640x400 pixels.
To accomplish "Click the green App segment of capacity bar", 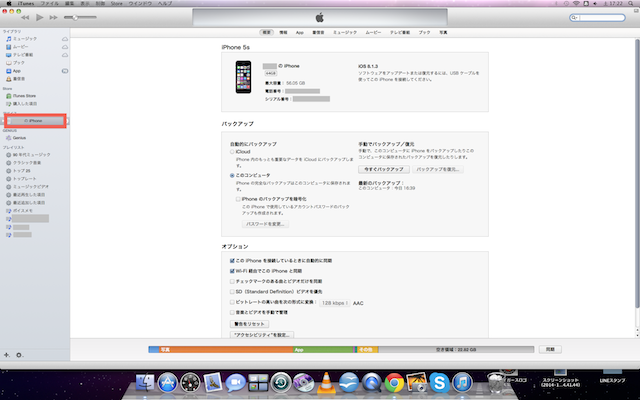I will [x=322, y=350].
